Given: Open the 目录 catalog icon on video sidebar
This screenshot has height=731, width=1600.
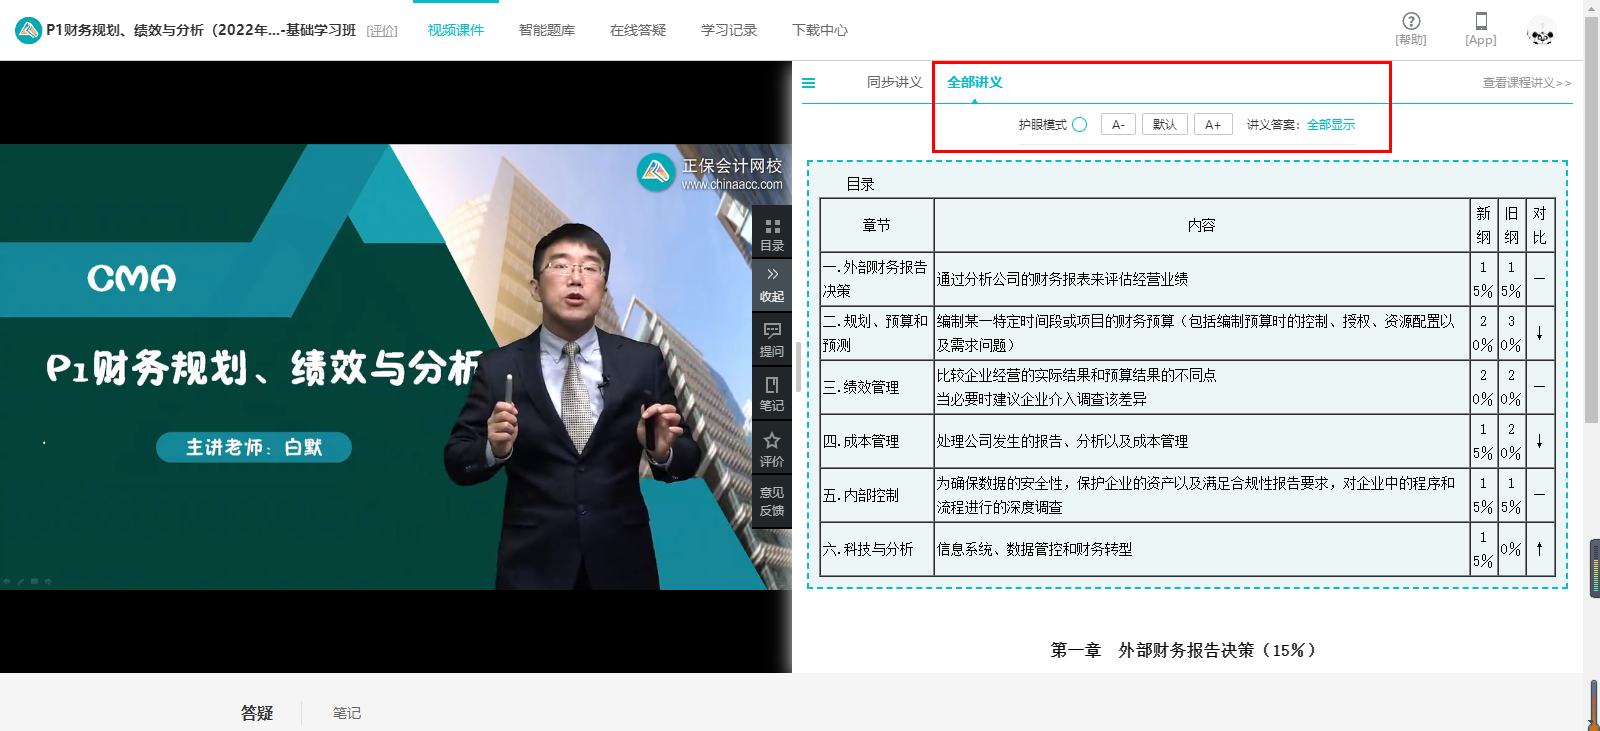Looking at the screenshot, I should (x=772, y=234).
